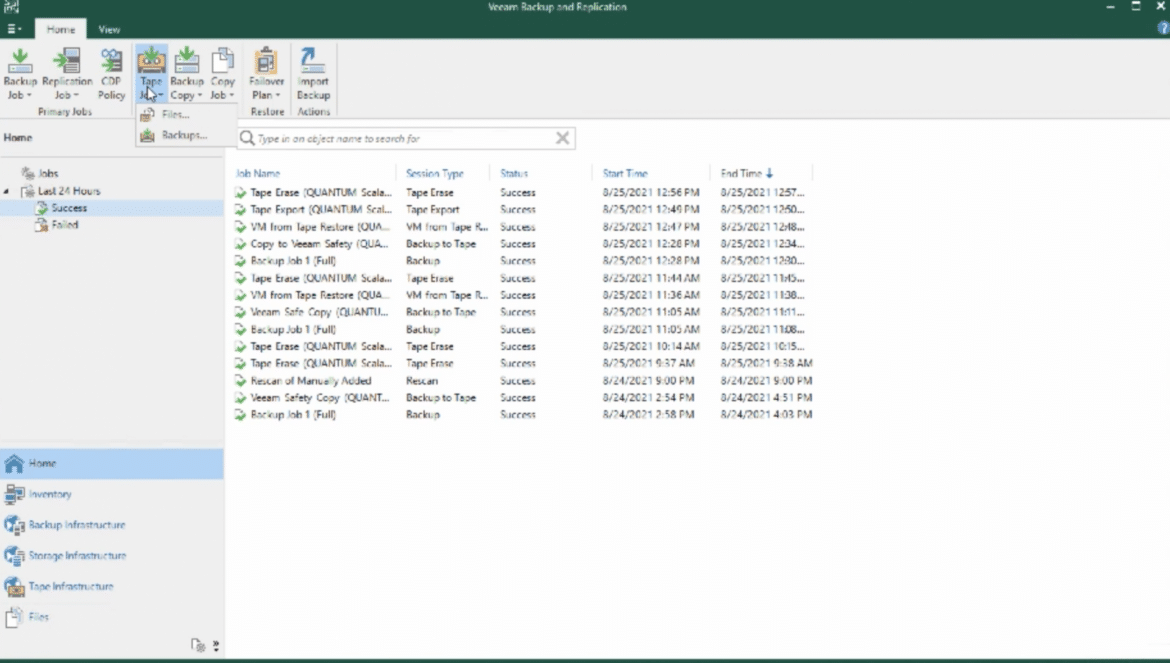This screenshot has height=663, width=1170.
Task: Select Copy to Veeam Safety job row
Action: (x=523, y=244)
